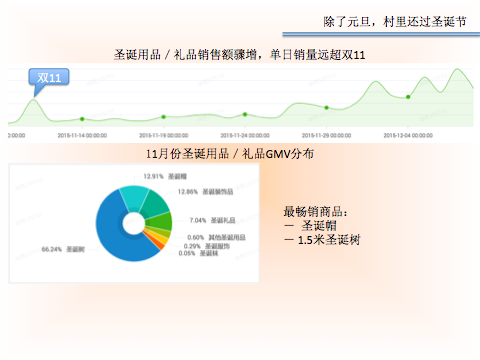Viewport: 480px width, 360px height.
Task: Select the green data point above 2015-12-04
Action: tap(408, 97)
